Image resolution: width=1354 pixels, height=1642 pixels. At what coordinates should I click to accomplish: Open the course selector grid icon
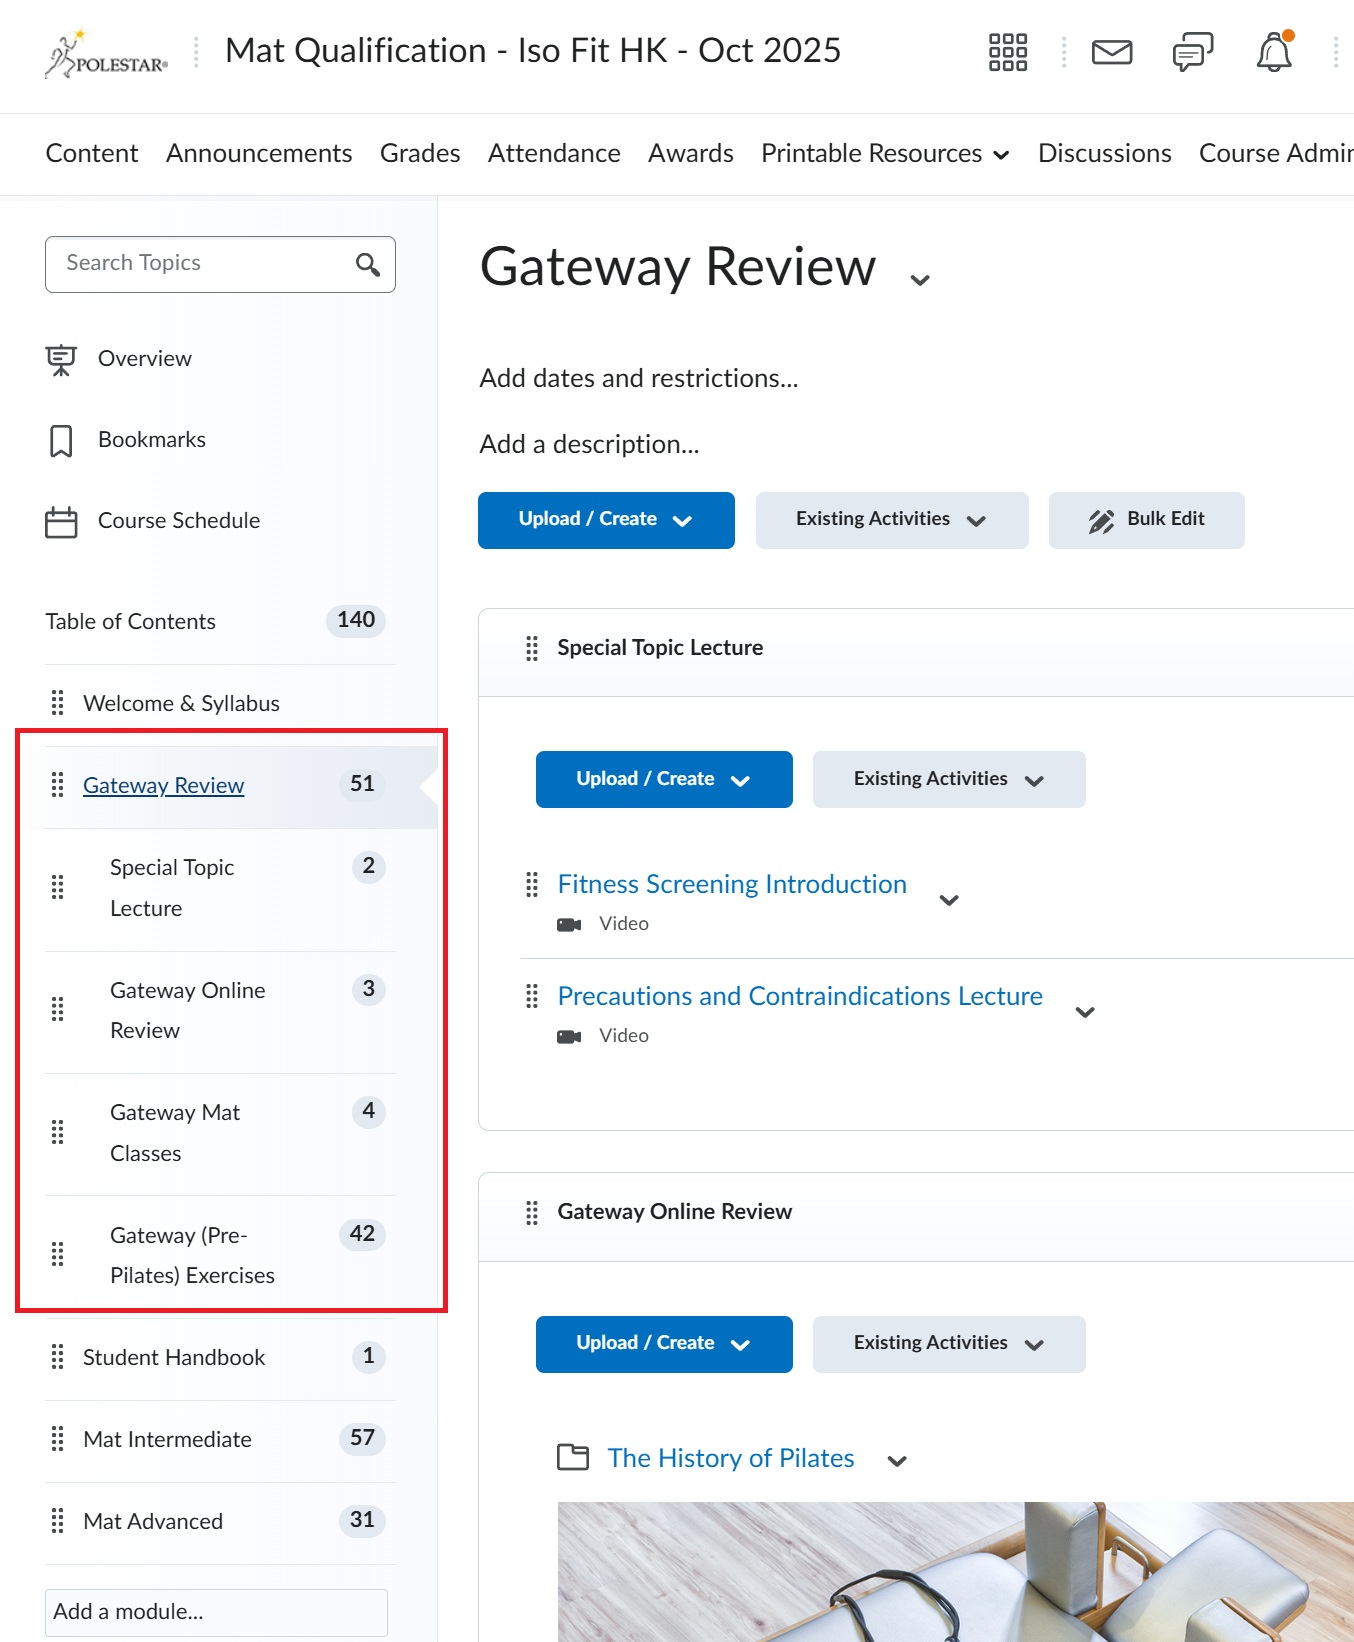[x=1007, y=52]
